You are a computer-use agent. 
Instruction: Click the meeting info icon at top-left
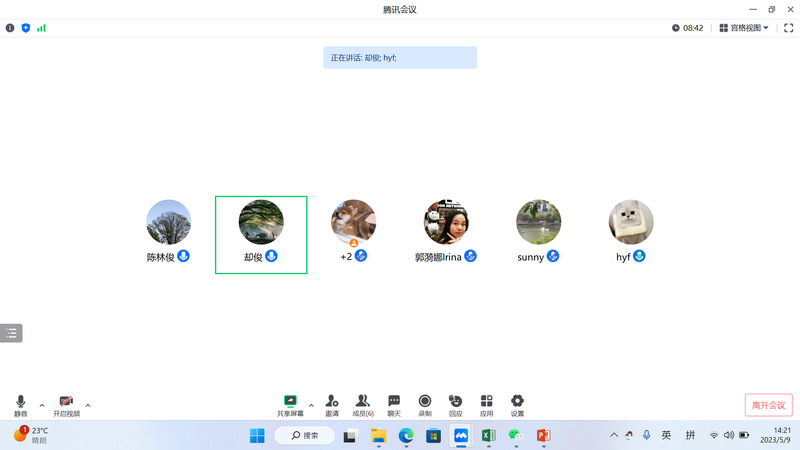point(10,28)
